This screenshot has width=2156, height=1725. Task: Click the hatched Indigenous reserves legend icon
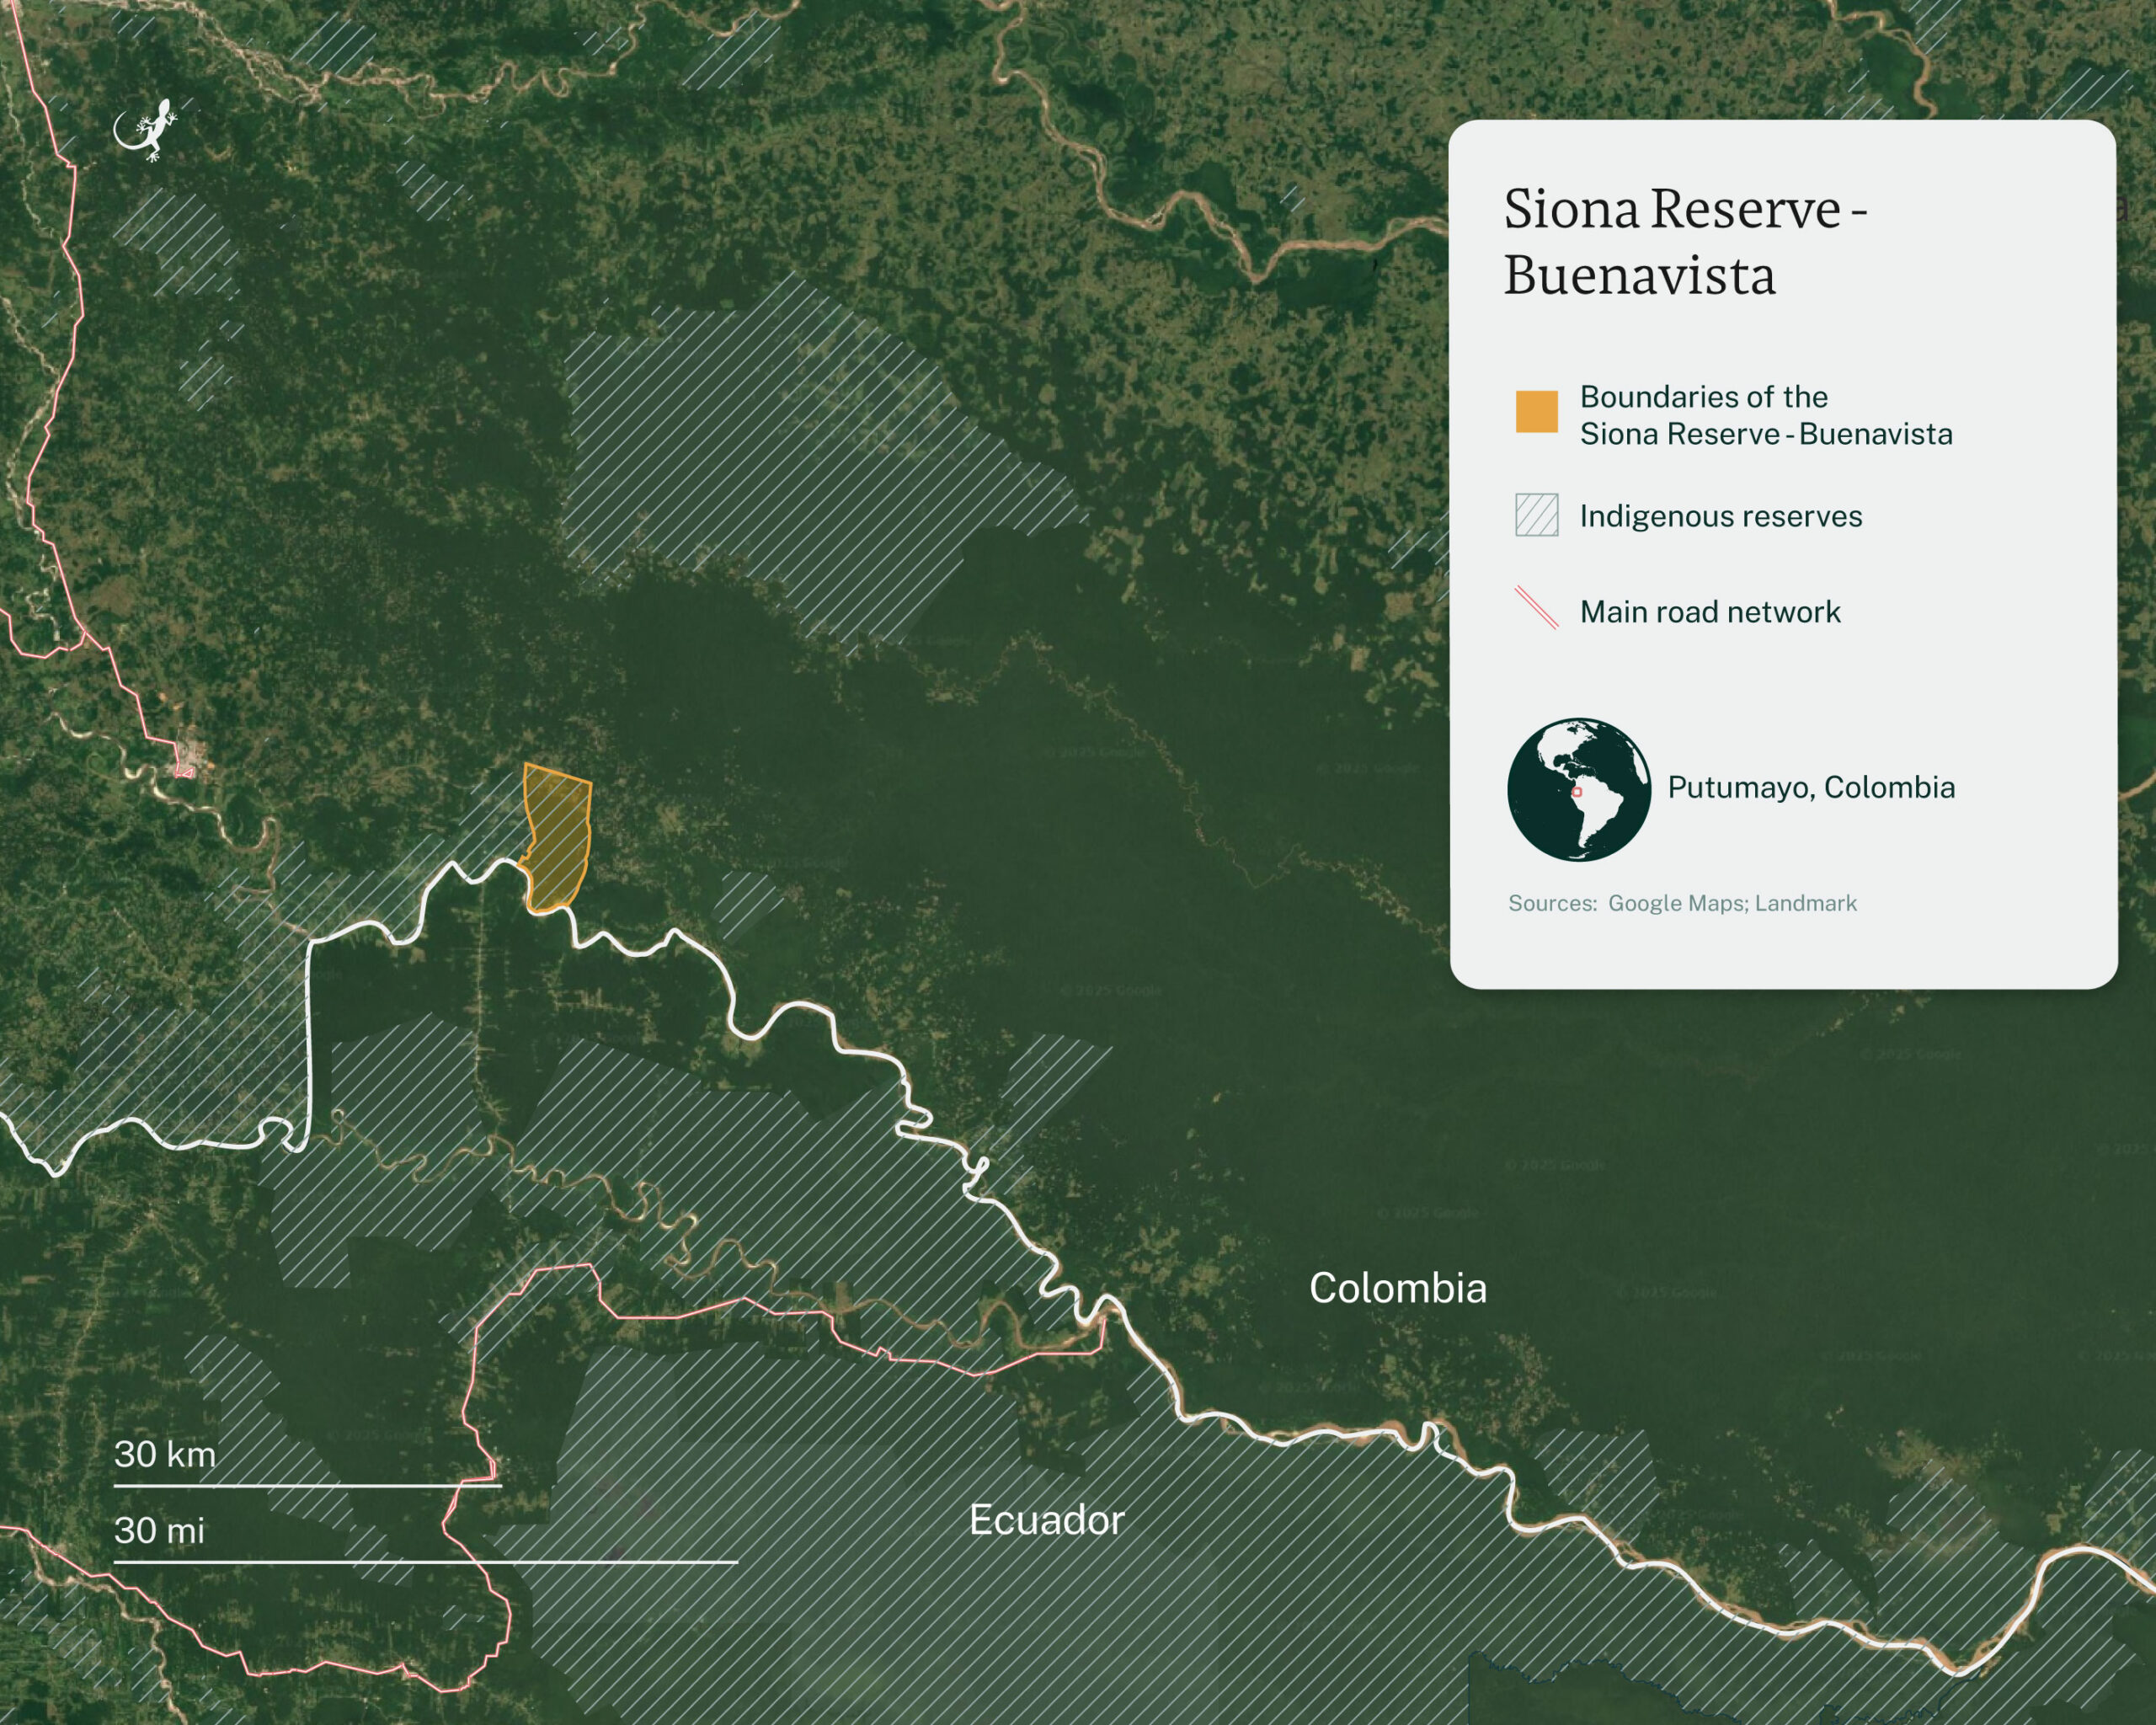coord(1536,515)
